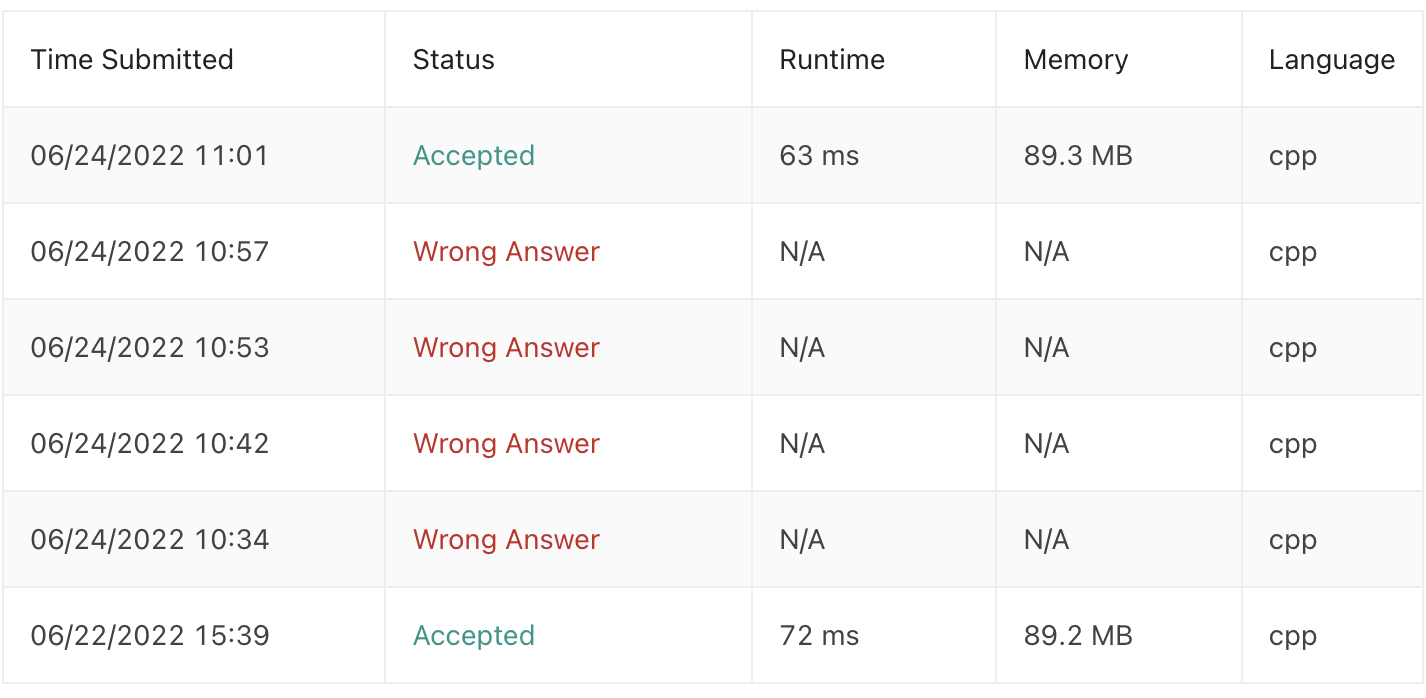This screenshot has height=698, width=1426.
Task: Open the Wrong Answer submission at 10:53
Action: [506, 348]
